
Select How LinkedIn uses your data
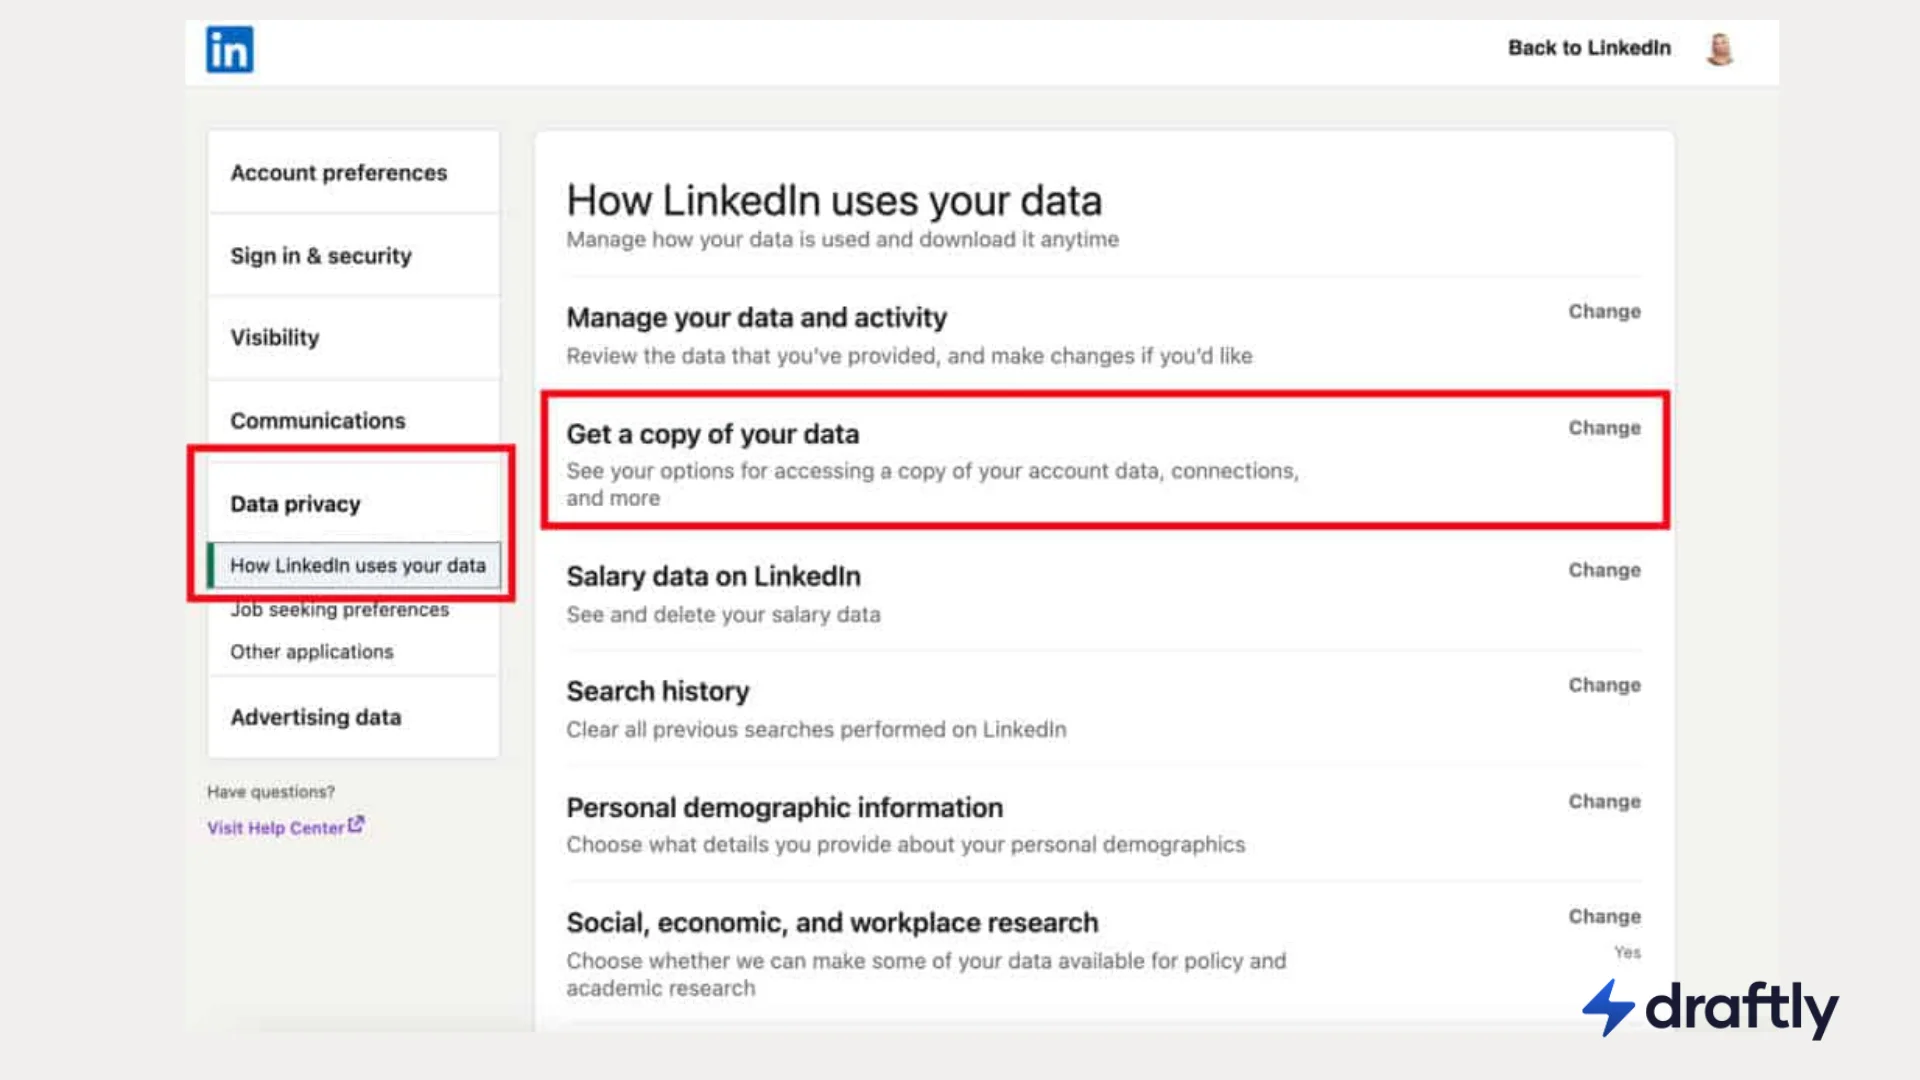pyautogui.click(x=357, y=565)
